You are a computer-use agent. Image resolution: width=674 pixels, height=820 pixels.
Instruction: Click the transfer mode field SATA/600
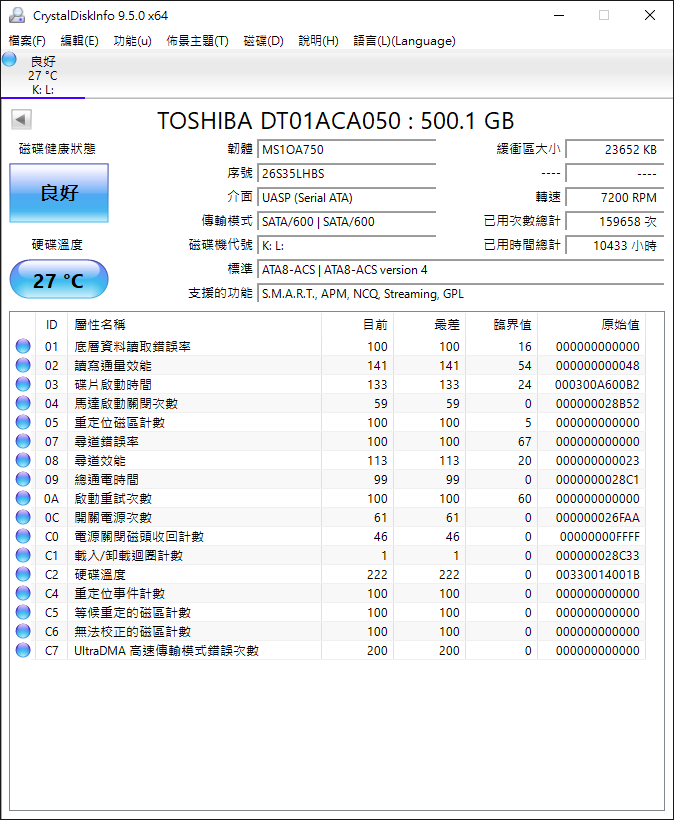click(347, 222)
